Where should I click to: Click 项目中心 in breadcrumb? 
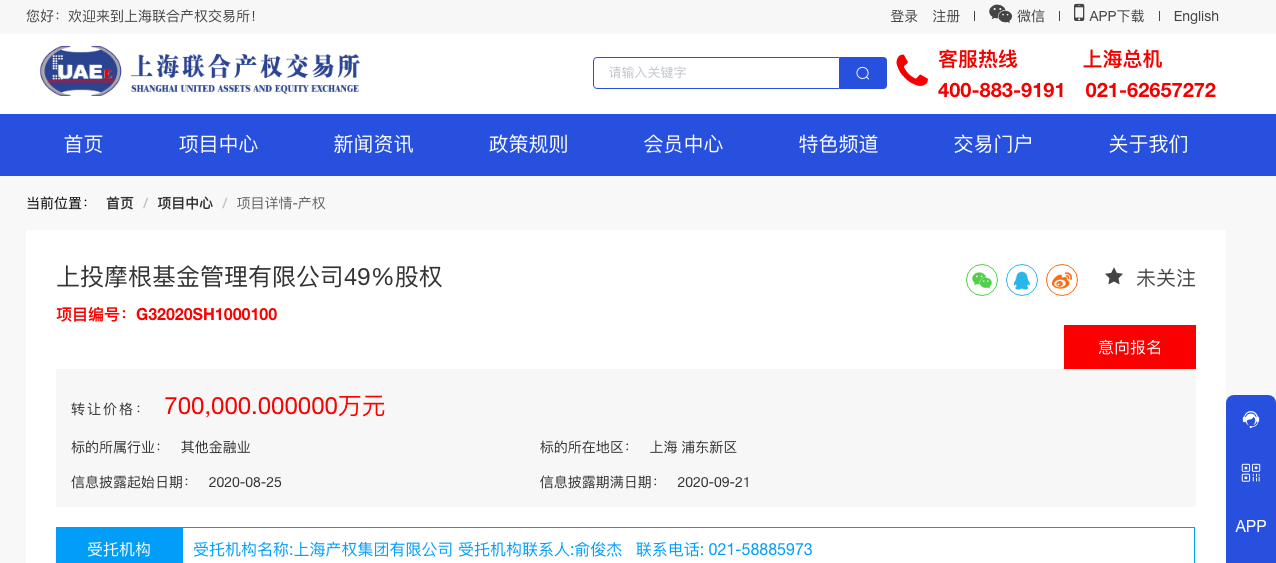(185, 203)
